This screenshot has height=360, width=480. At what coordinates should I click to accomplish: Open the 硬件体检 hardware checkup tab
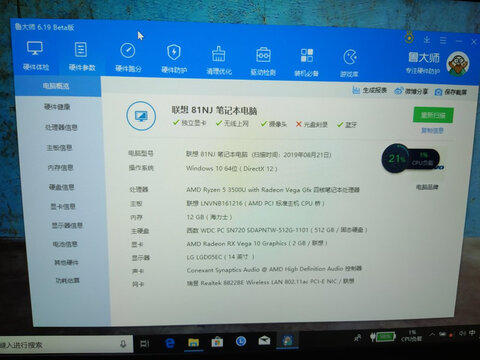point(36,56)
